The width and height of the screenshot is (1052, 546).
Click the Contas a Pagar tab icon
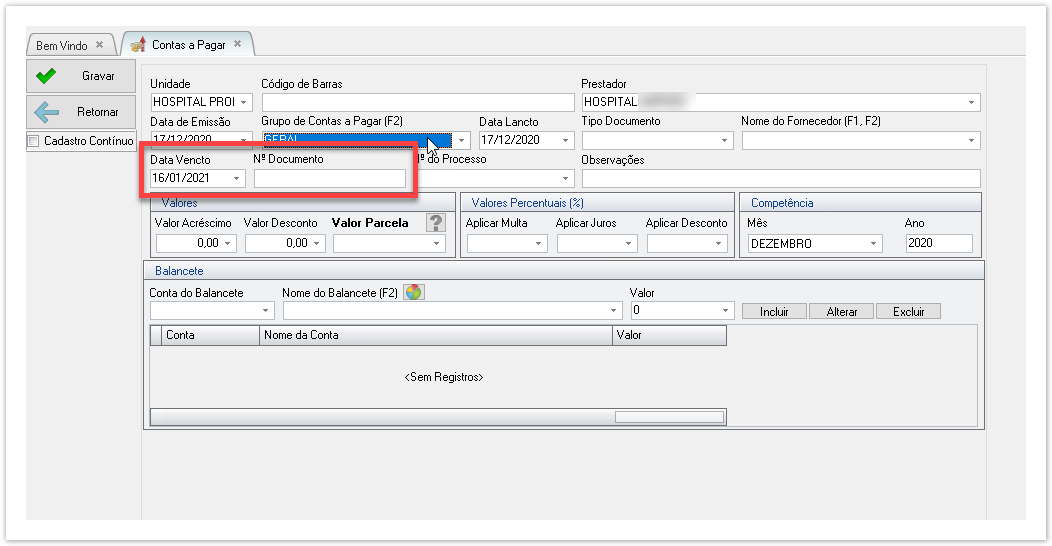point(138,45)
